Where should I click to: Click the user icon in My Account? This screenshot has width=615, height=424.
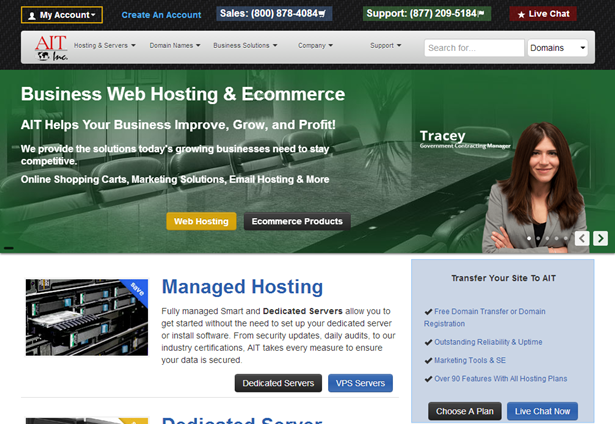(32, 16)
